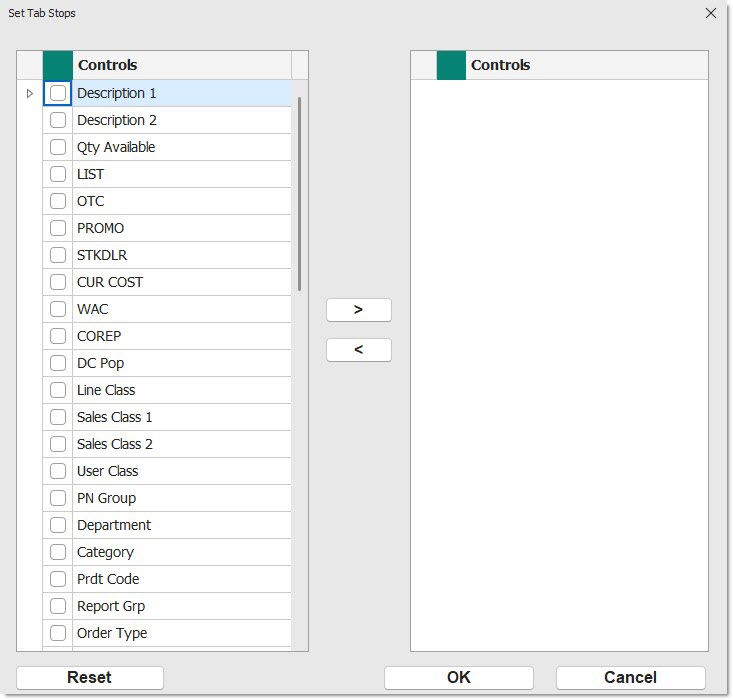Image resolution: width=733 pixels, height=700 pixels.
Task: Select the Line Class row label
Action: pyautogui.click(x=106, y=390)
